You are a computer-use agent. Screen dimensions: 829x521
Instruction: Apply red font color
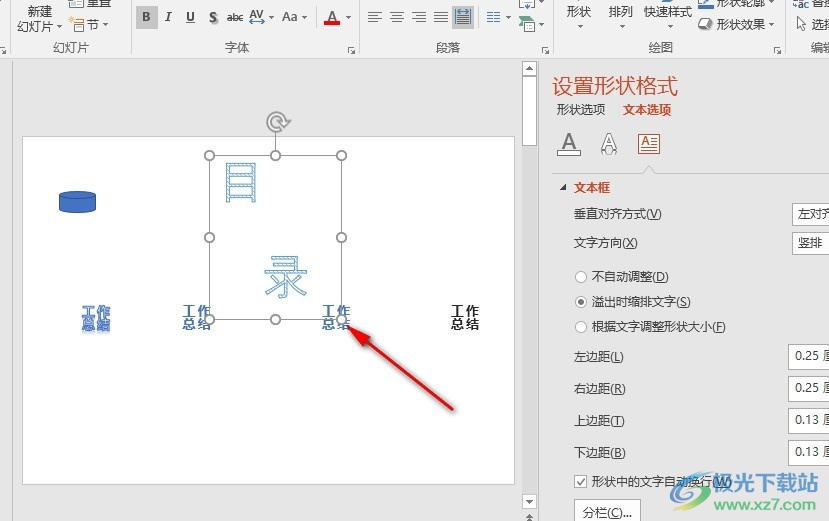pyautogui.click(x=332, y=17)
